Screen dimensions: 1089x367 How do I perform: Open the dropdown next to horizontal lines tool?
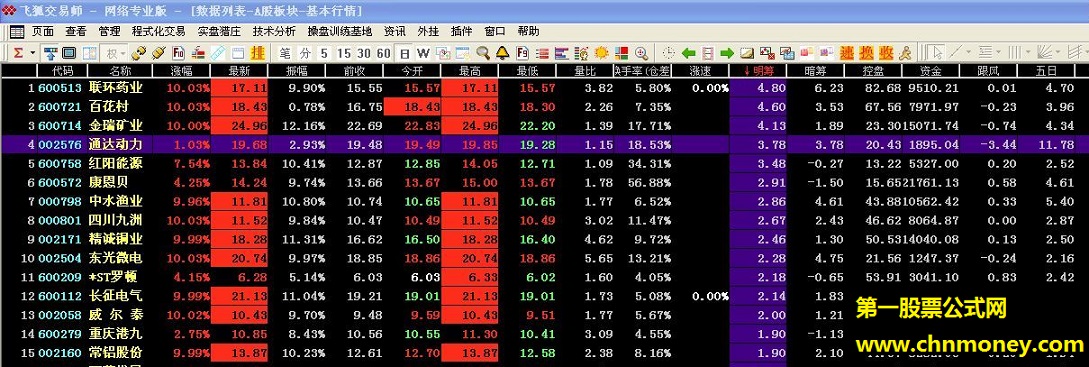click(999, 53)
